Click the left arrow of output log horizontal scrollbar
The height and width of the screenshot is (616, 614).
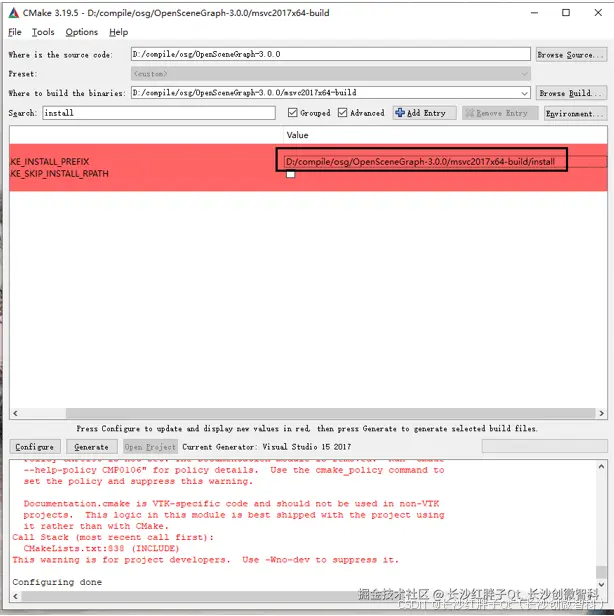15,596
